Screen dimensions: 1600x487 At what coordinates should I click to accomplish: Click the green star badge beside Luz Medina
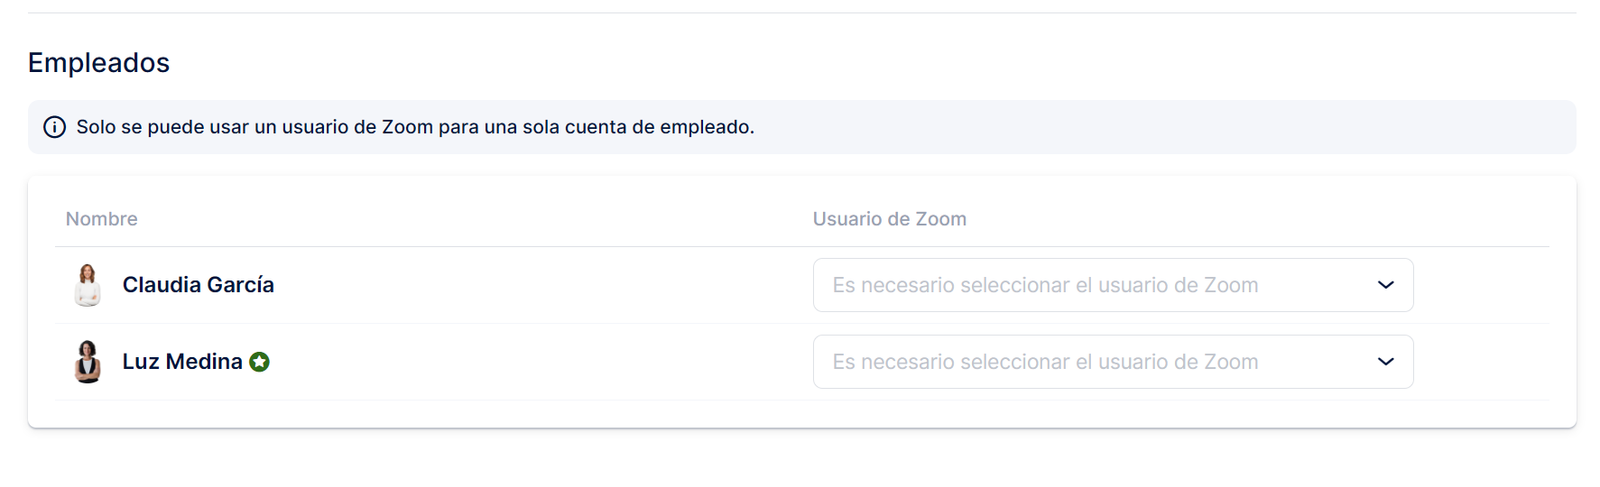(x=260, y=362)
